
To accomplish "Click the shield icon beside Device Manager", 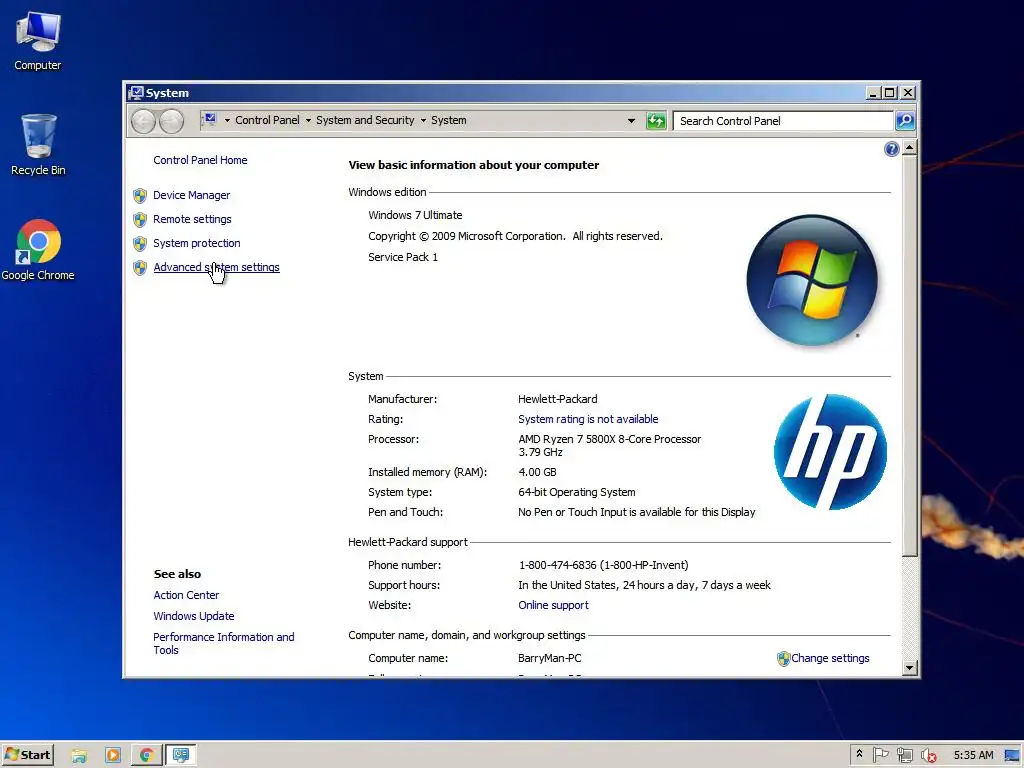I will coord(140,195).
